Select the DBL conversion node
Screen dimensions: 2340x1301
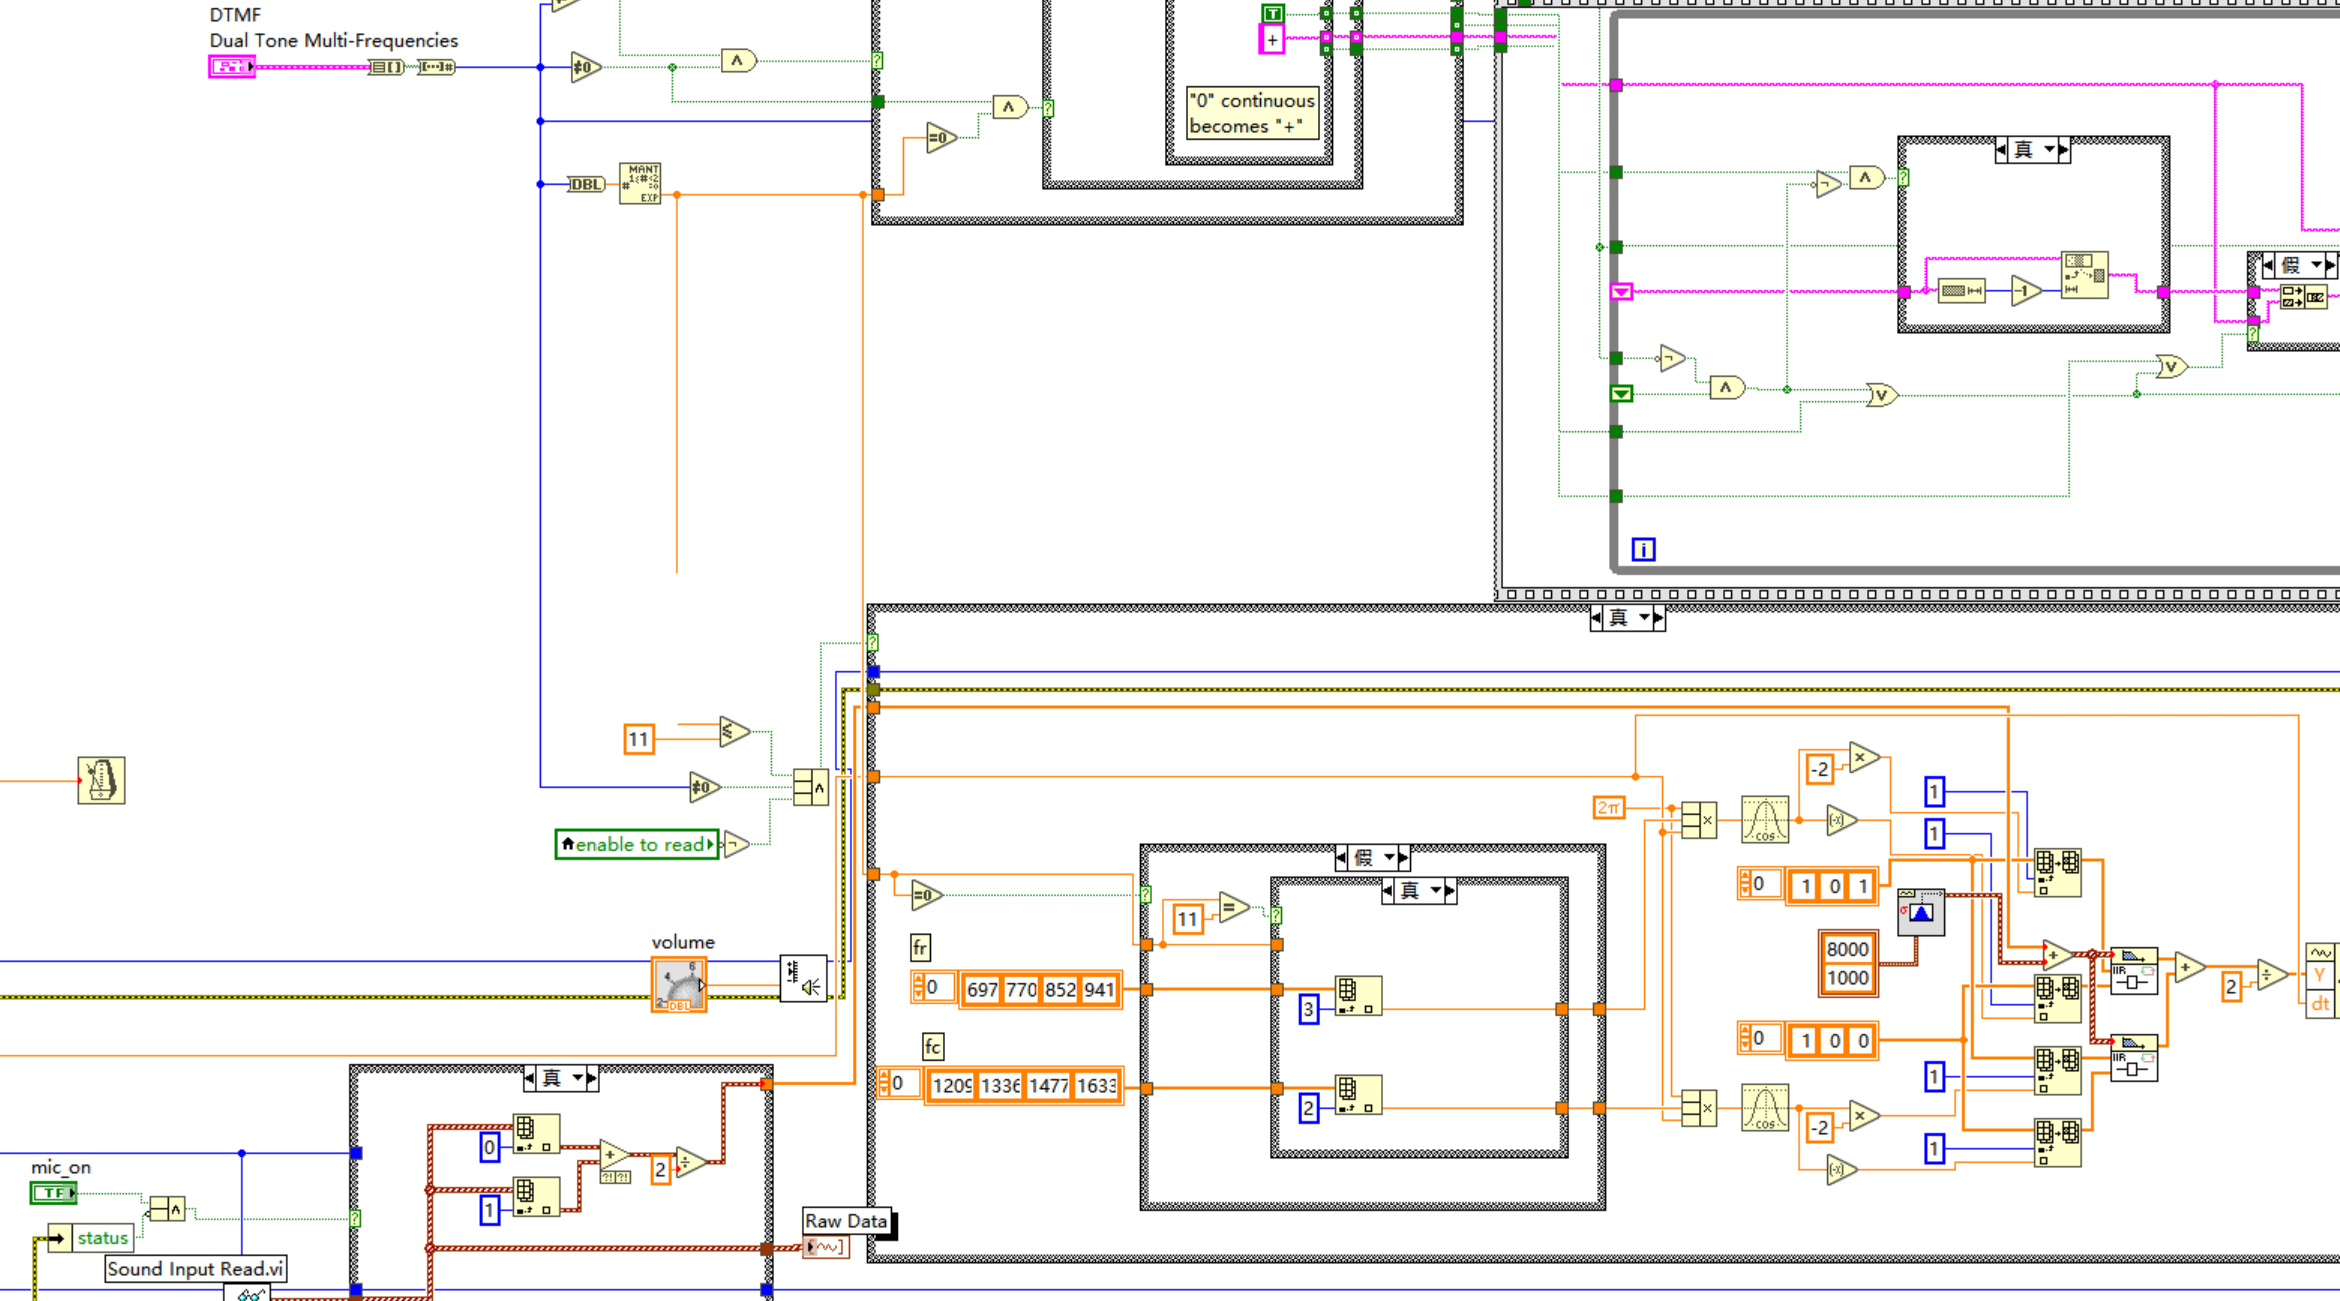586,184
